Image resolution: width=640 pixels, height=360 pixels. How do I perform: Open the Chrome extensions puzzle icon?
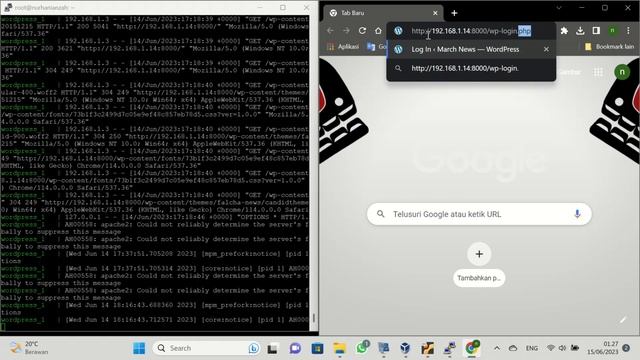click(x=564, y=31)
